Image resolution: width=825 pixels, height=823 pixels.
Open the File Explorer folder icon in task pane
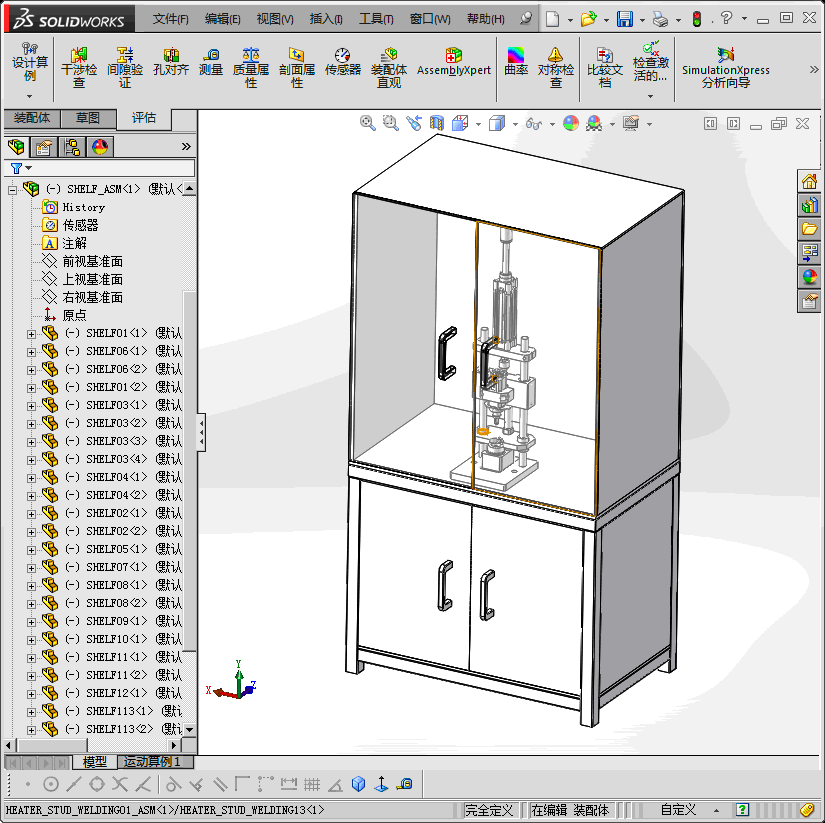(809, 229)
